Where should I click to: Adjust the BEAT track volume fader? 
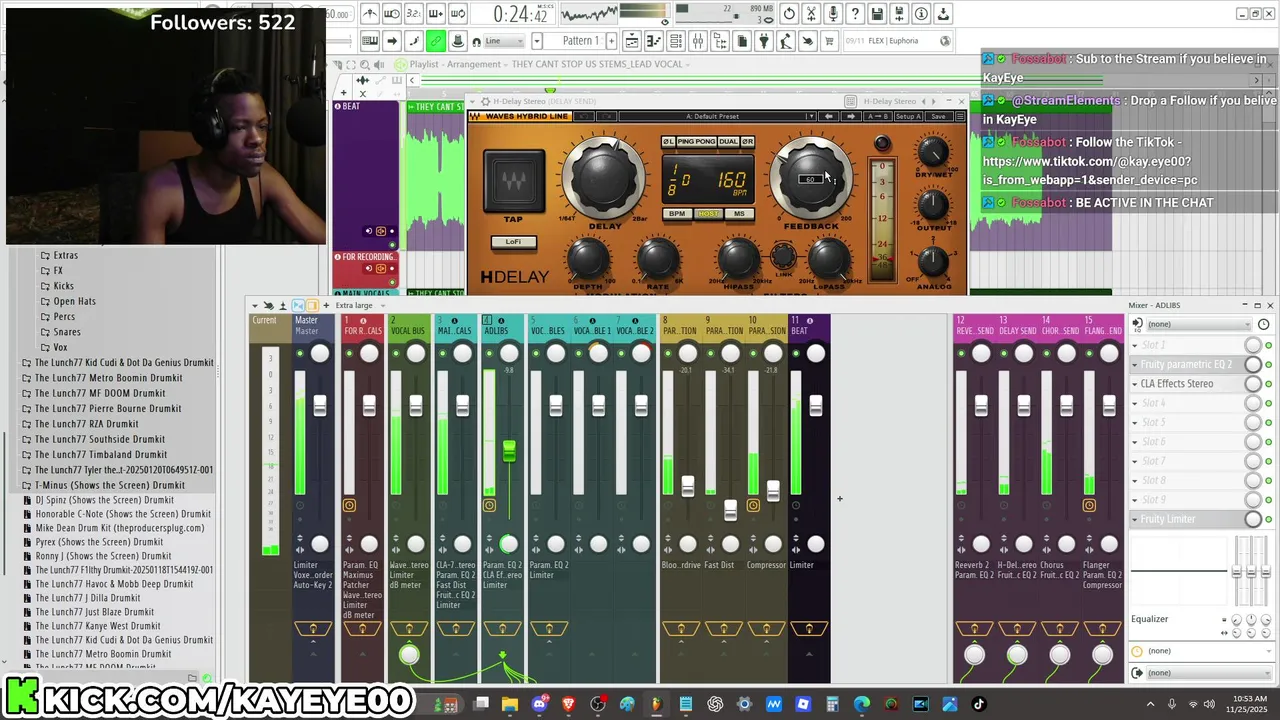(x=816, y=405)
